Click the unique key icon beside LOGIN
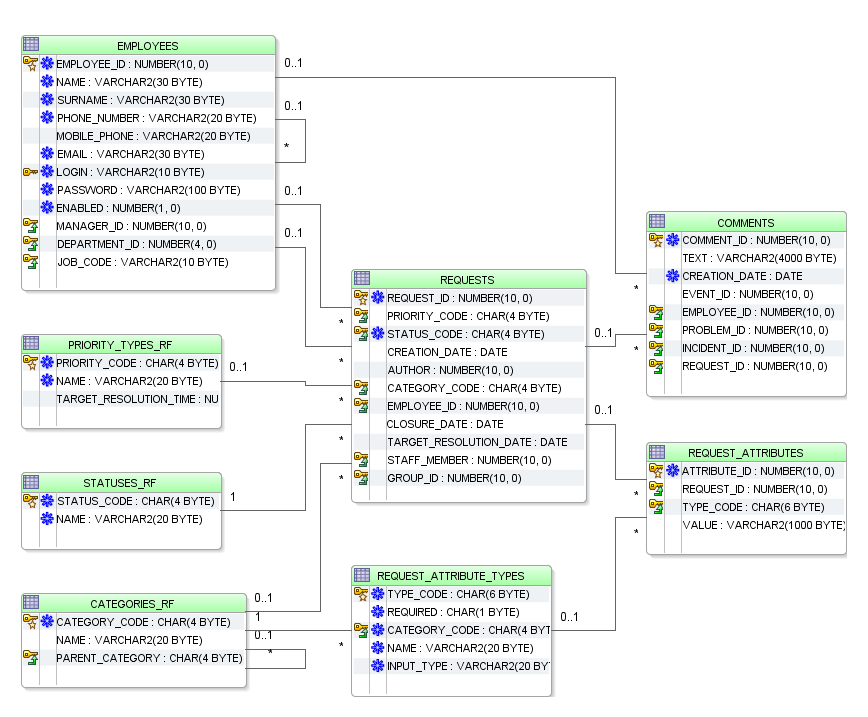 30,172
